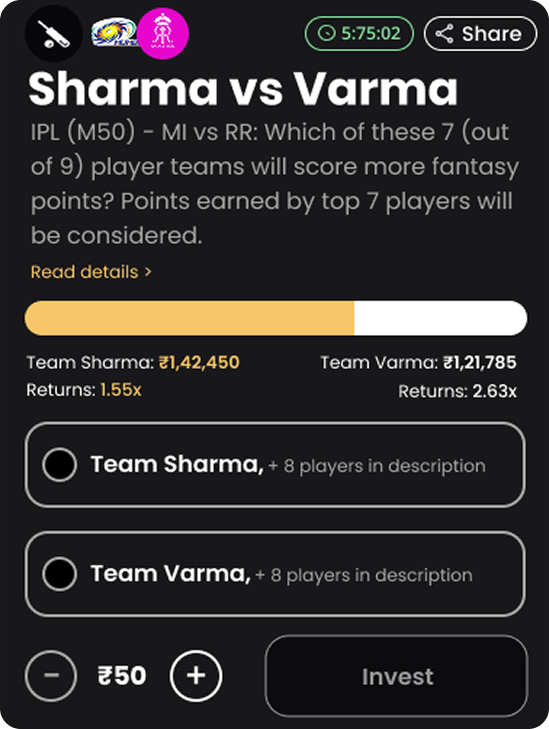Click the share arrow icon

(x=444, y=33)
